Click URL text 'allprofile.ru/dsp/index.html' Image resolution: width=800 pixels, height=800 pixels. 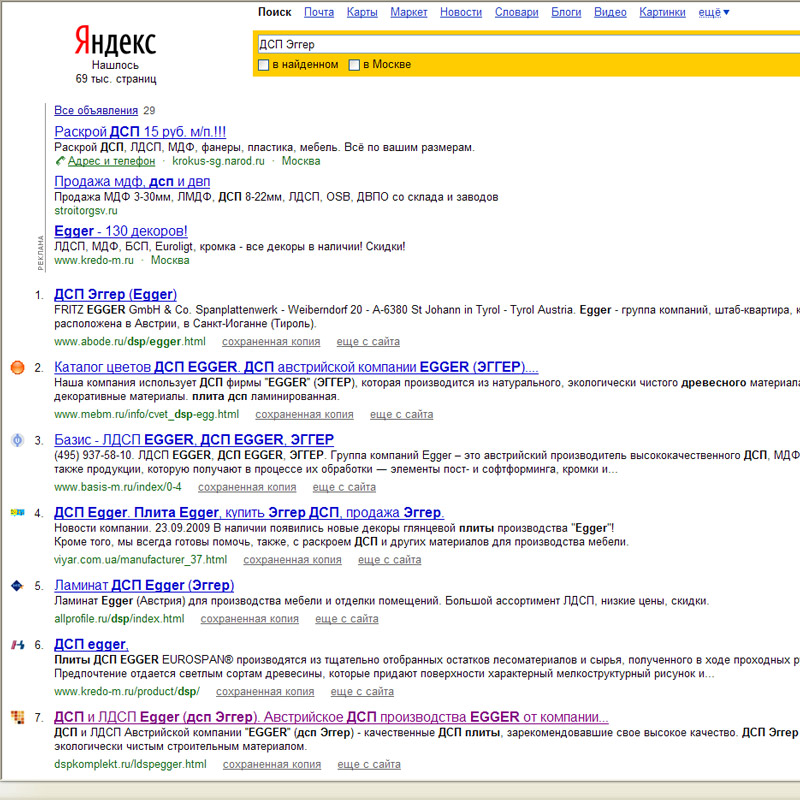tap(119, 619)
